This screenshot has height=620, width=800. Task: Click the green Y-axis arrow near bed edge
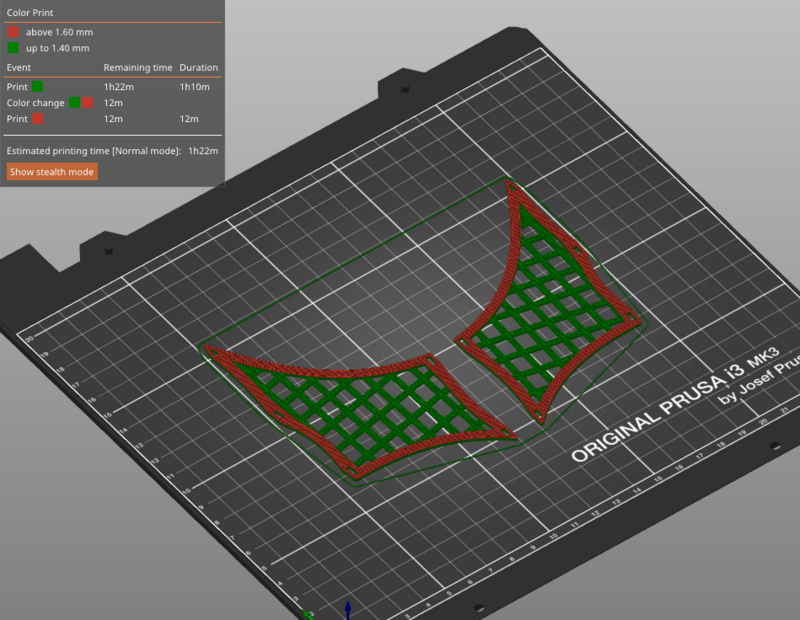[306, 614]
